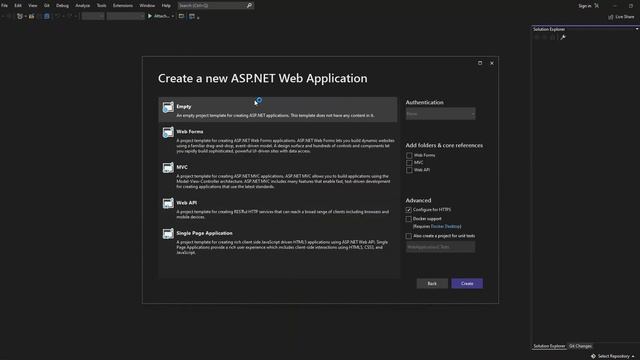Click the Empty template icon

point(168,107)
